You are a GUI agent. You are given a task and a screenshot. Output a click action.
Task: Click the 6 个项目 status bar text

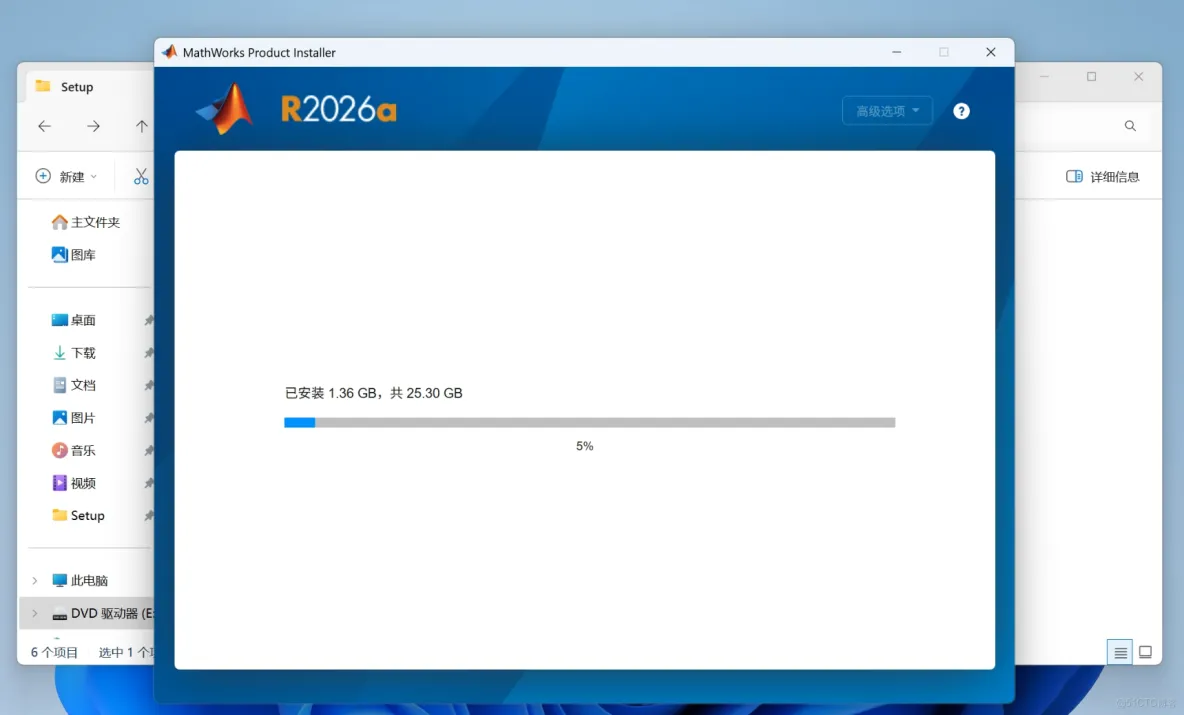pos(54,652)
